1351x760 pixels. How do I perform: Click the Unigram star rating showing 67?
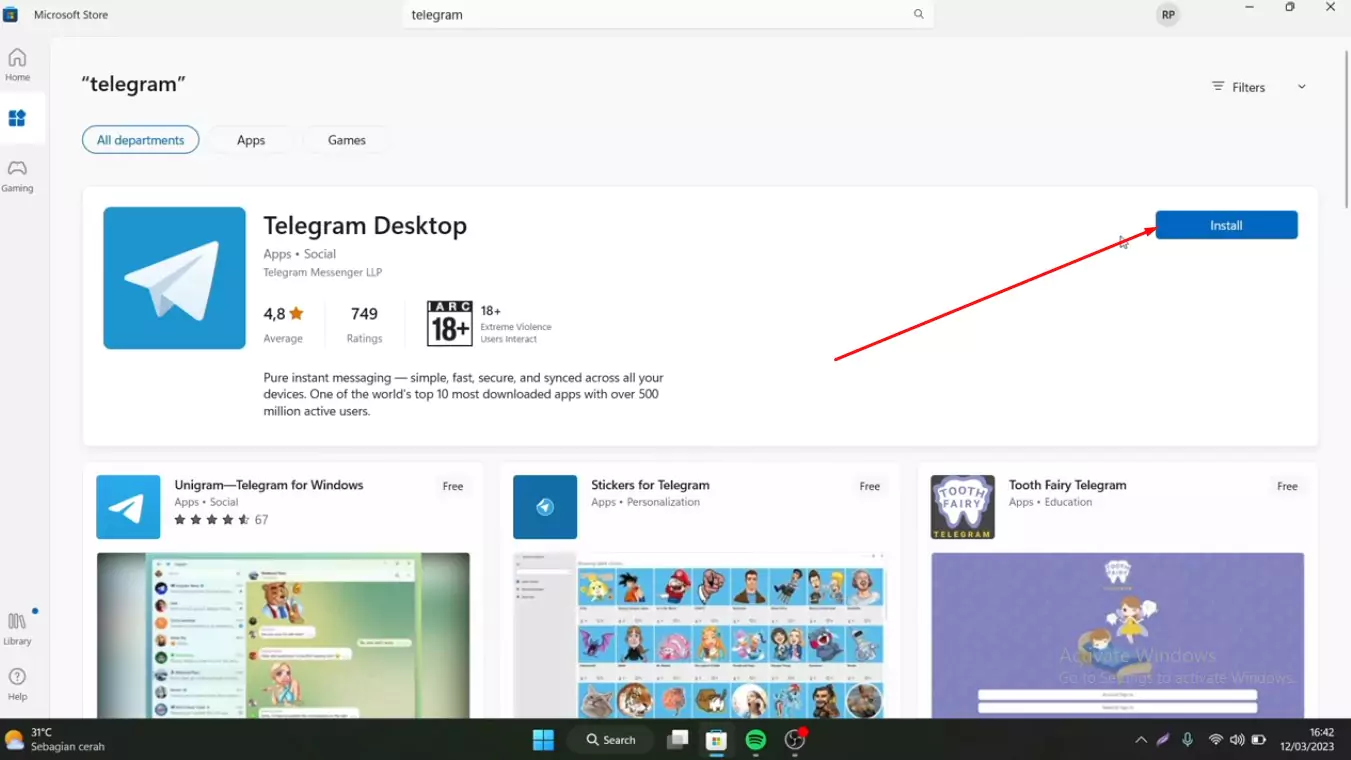point(221,520)
